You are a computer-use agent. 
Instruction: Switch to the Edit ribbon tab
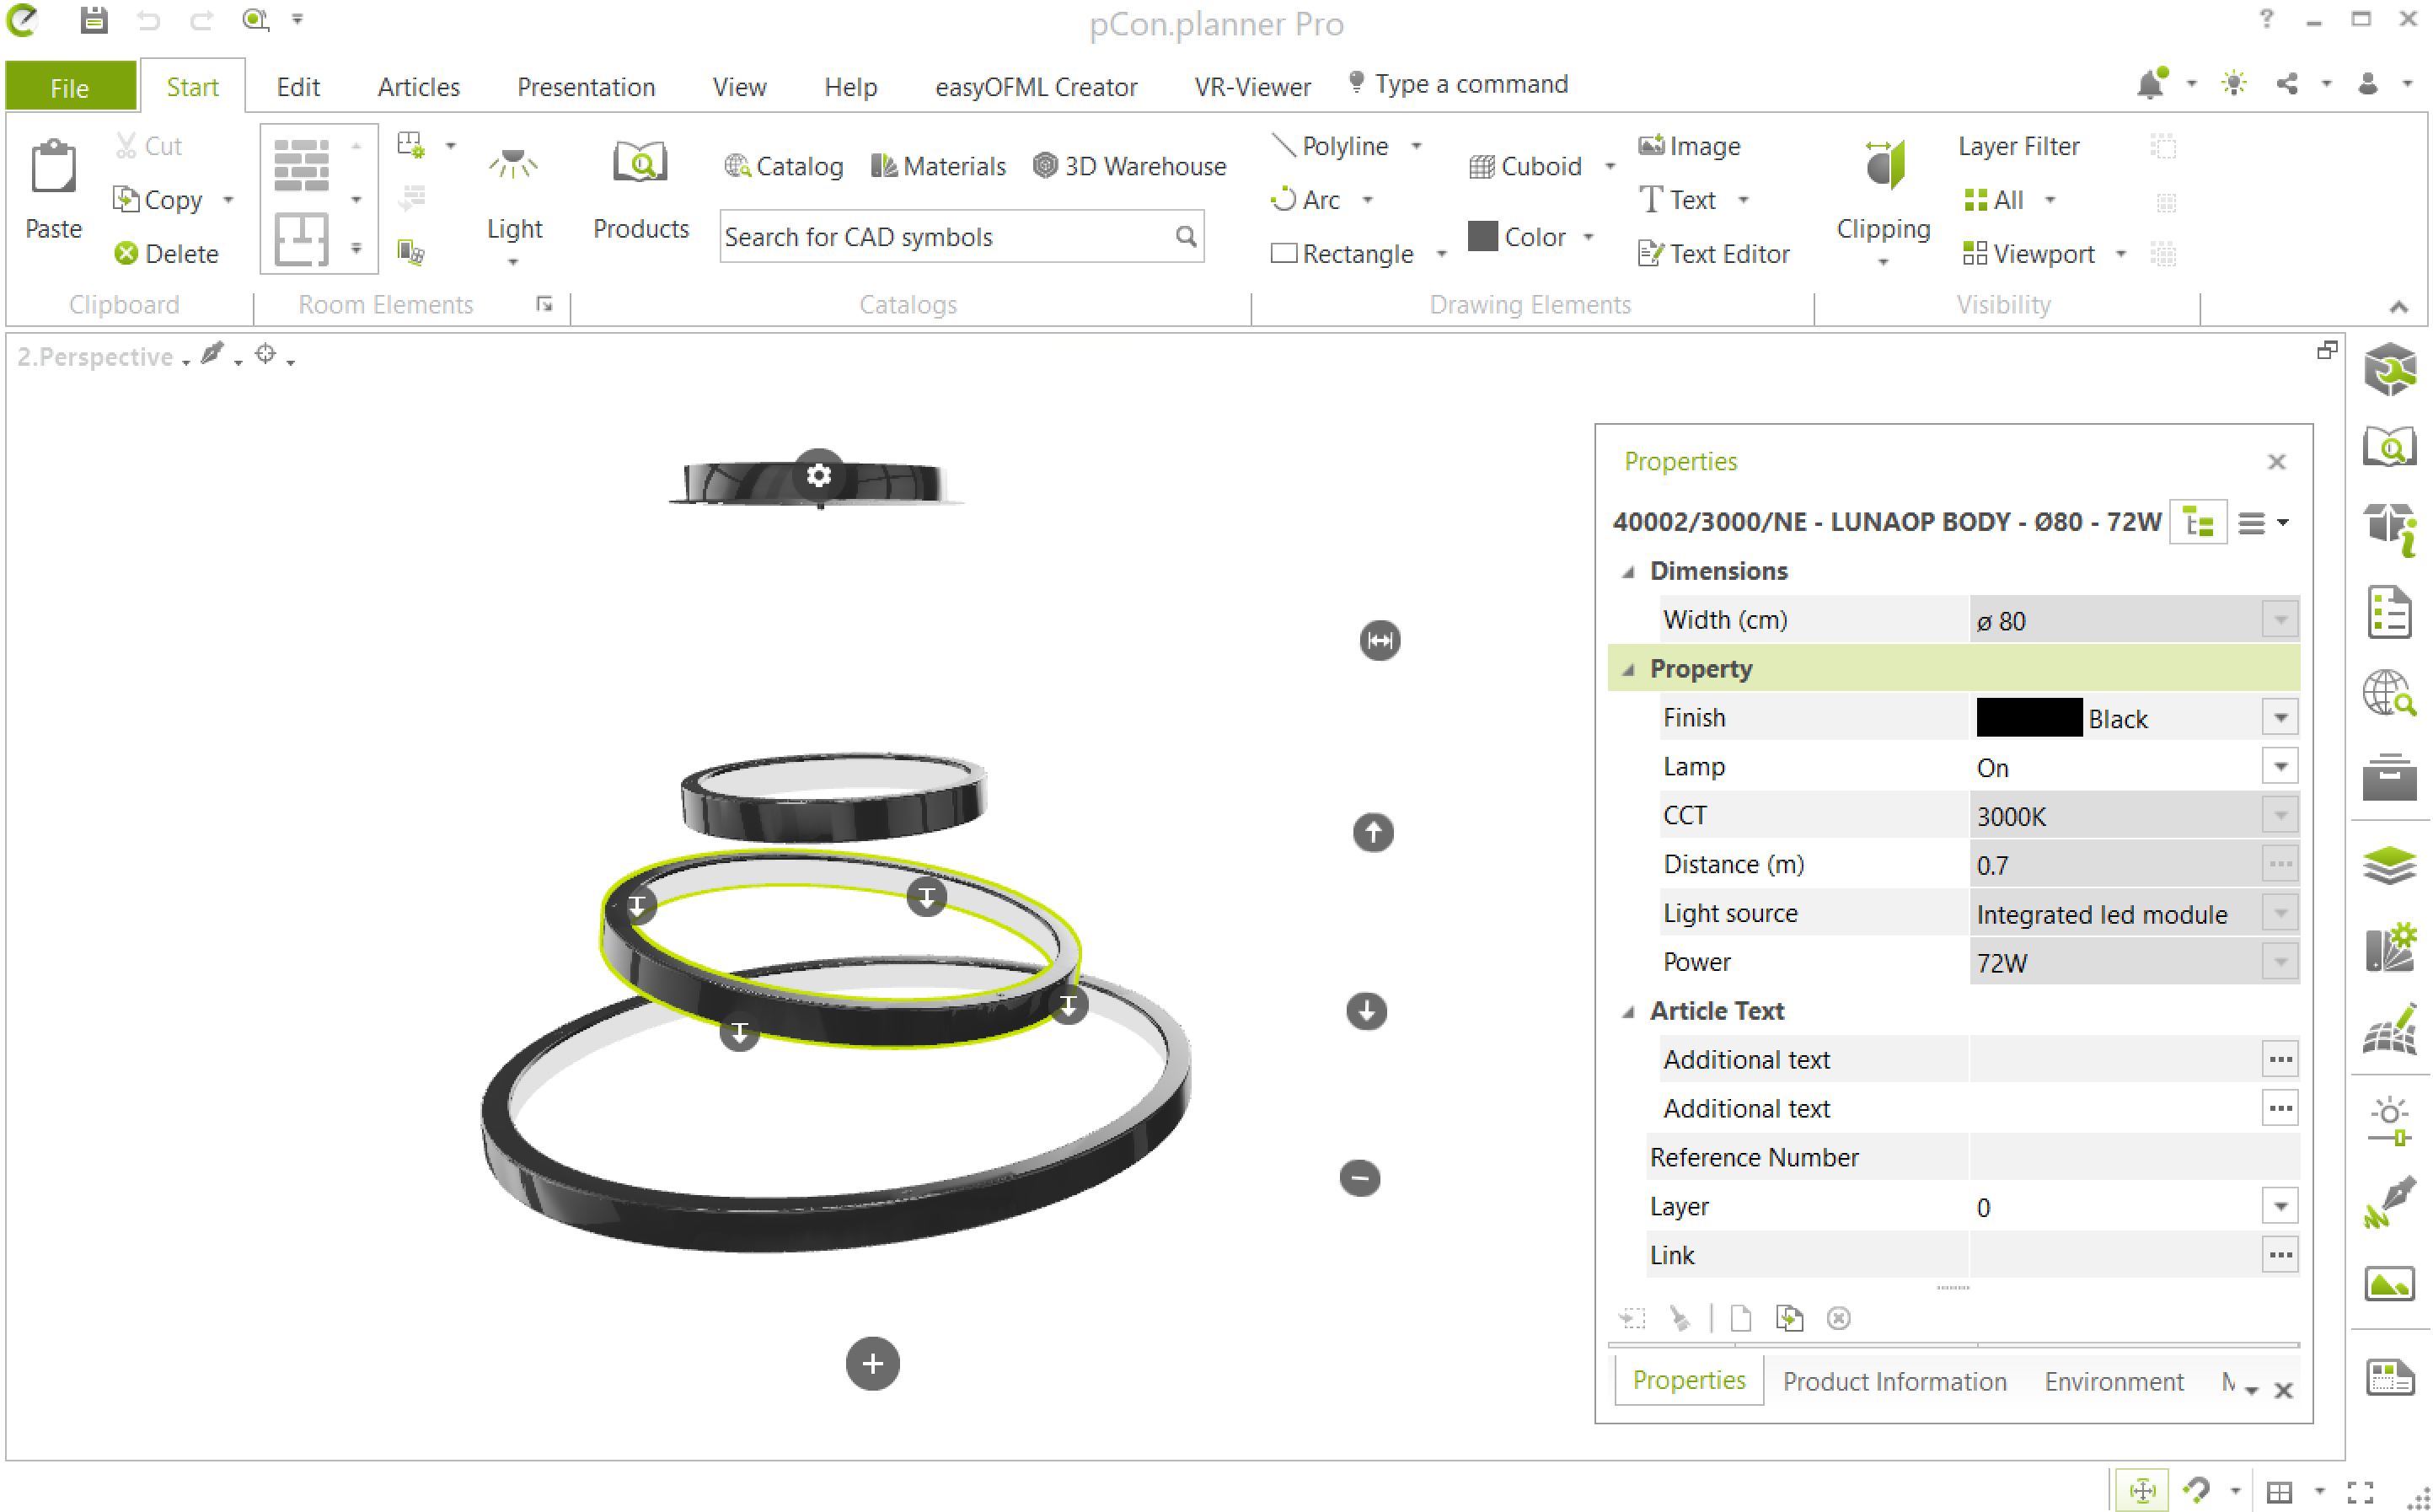pos(297,87)
